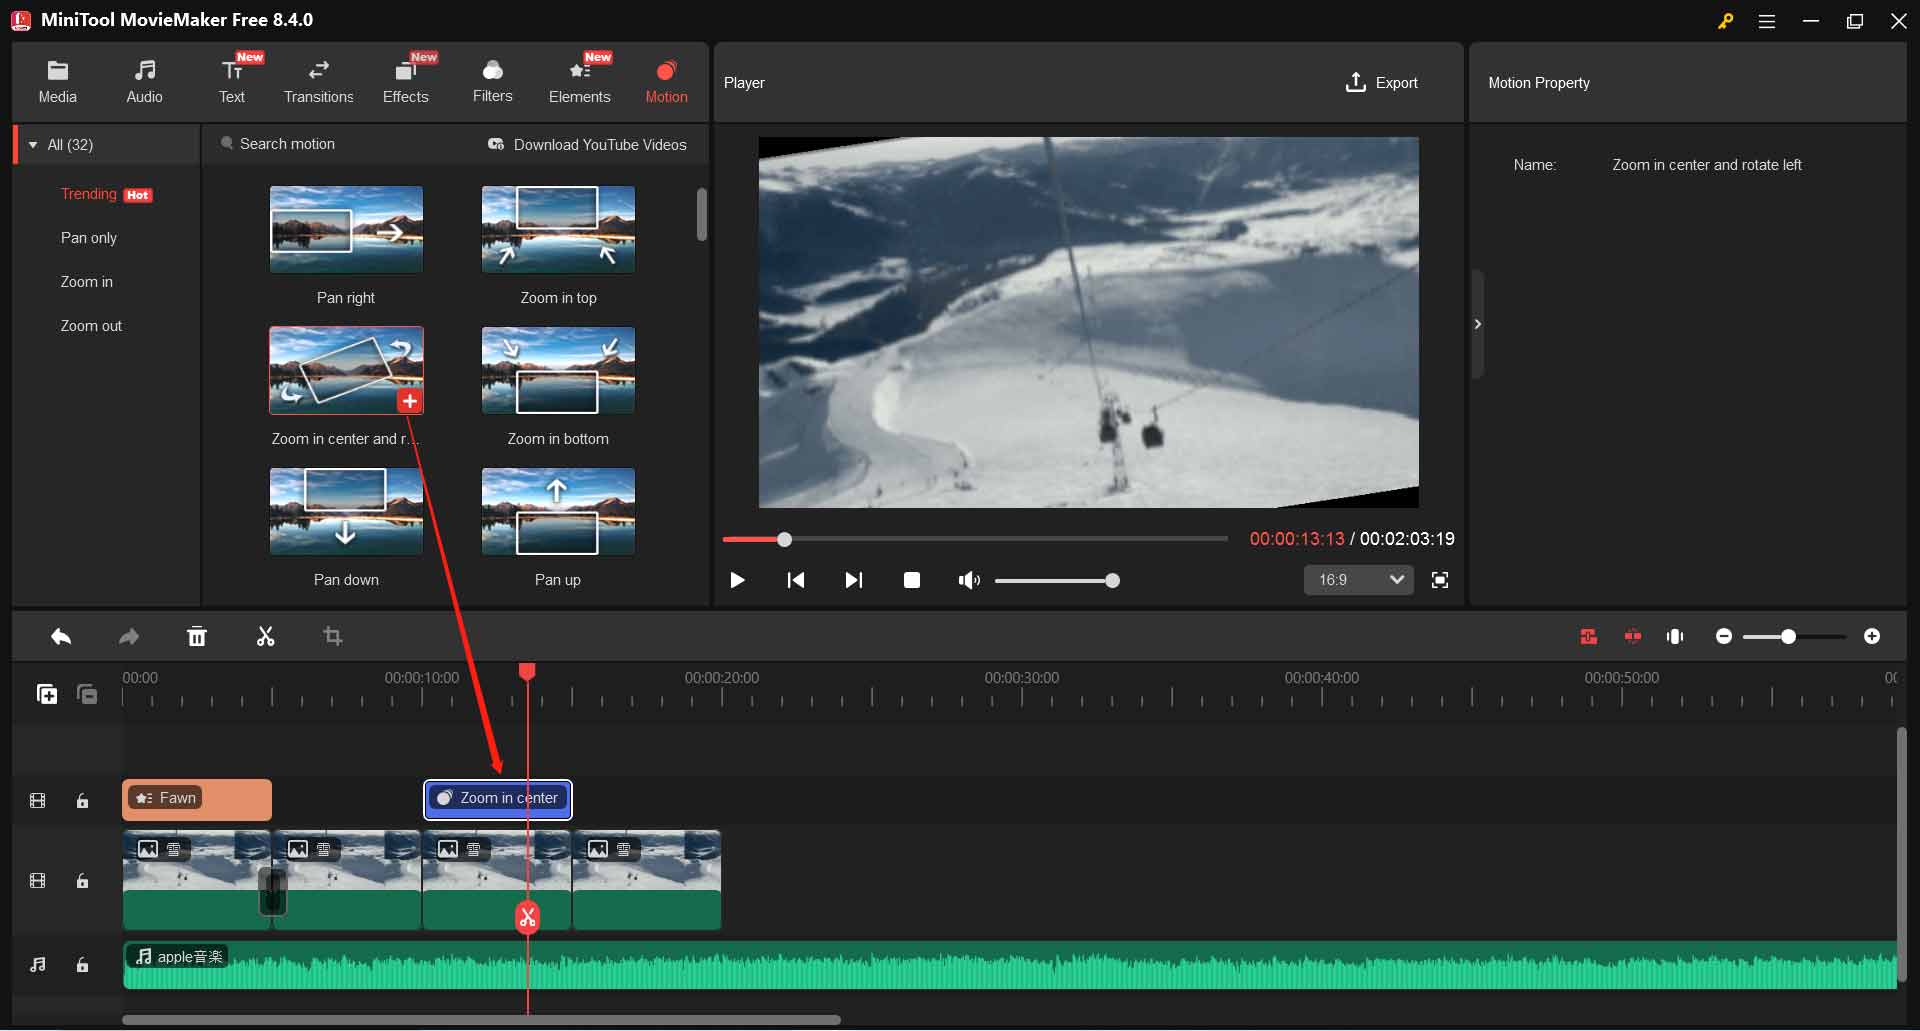Image resolution: width=1920 pixels, height=1031 pixels.
Task: Open the Media importer panel
Action: pos(57,80)
